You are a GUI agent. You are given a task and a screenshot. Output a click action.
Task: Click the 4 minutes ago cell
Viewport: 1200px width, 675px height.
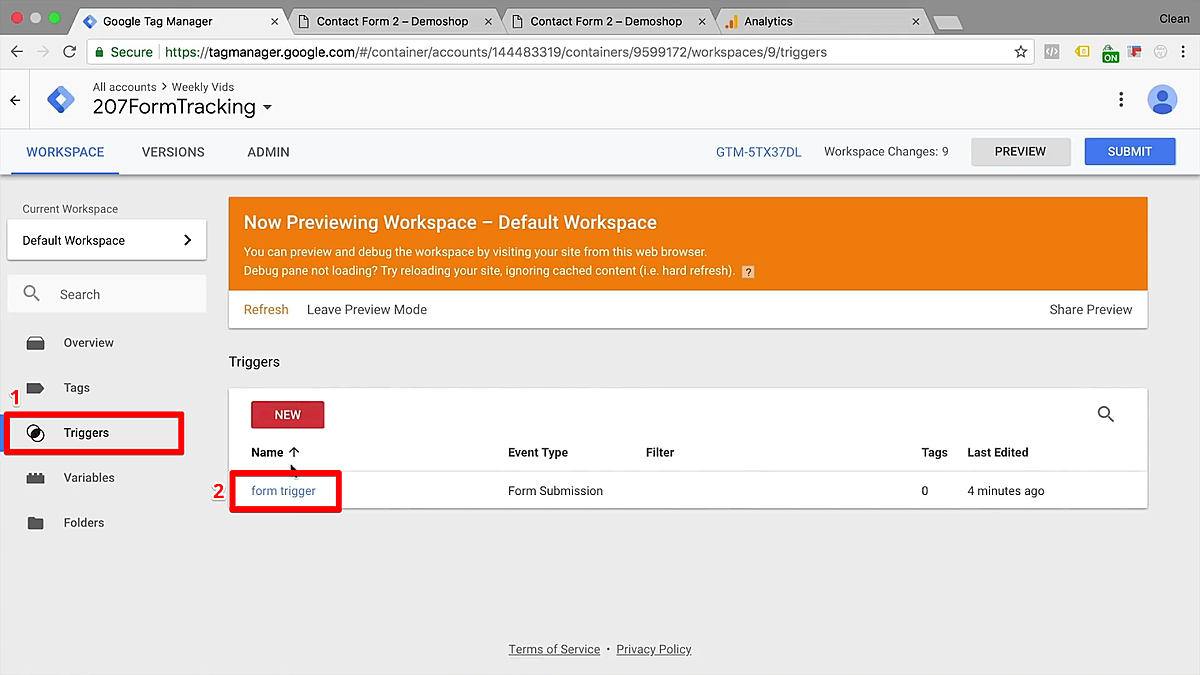click(1006, 491)
